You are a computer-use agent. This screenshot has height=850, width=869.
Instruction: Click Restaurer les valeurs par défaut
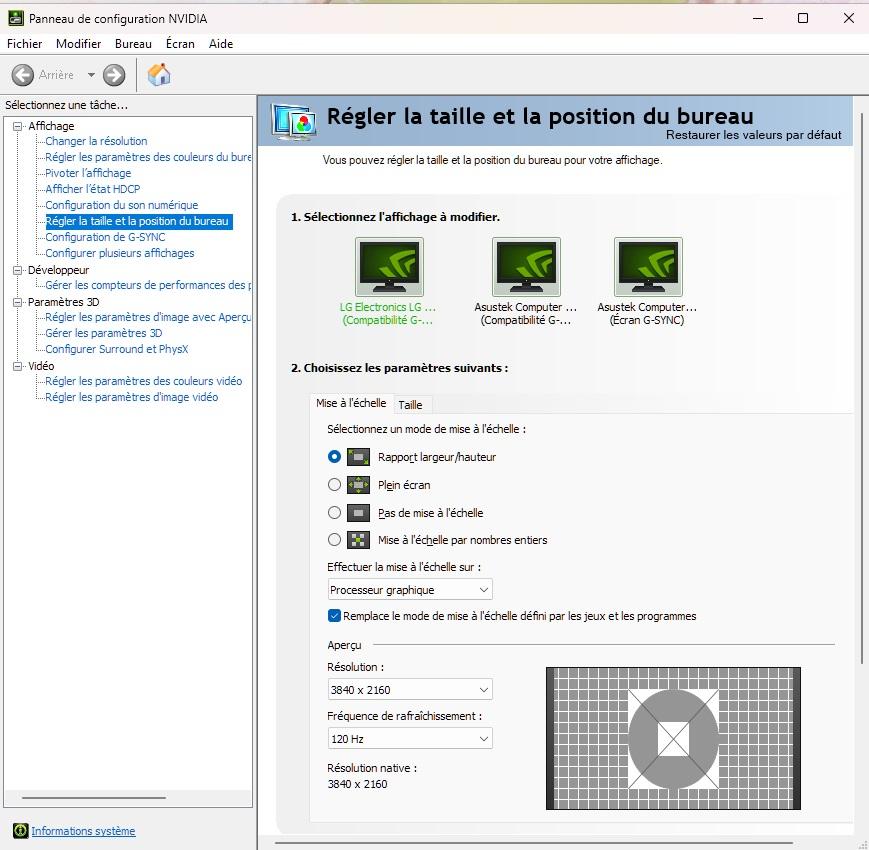(x=753, y=135)
